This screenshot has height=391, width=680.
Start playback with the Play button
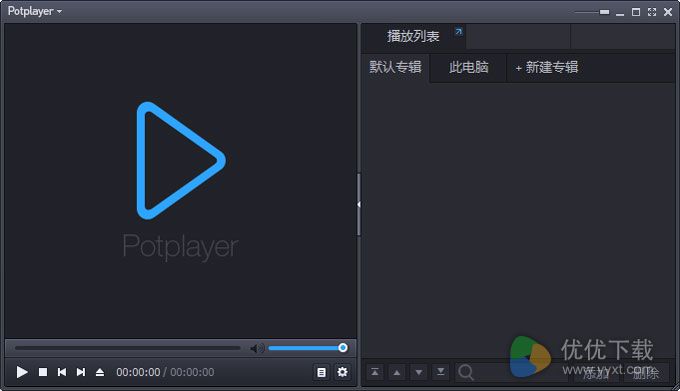[x=22, y=372]
